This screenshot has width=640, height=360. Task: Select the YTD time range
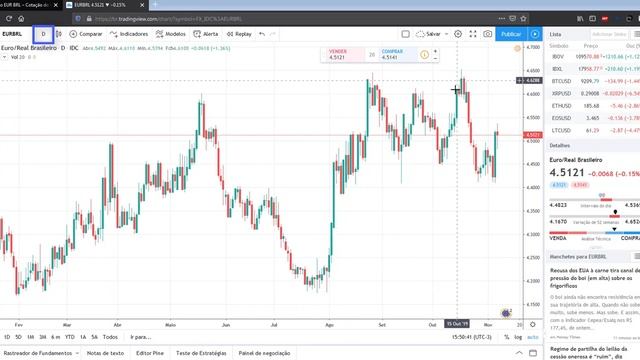(x=70, y=337)
